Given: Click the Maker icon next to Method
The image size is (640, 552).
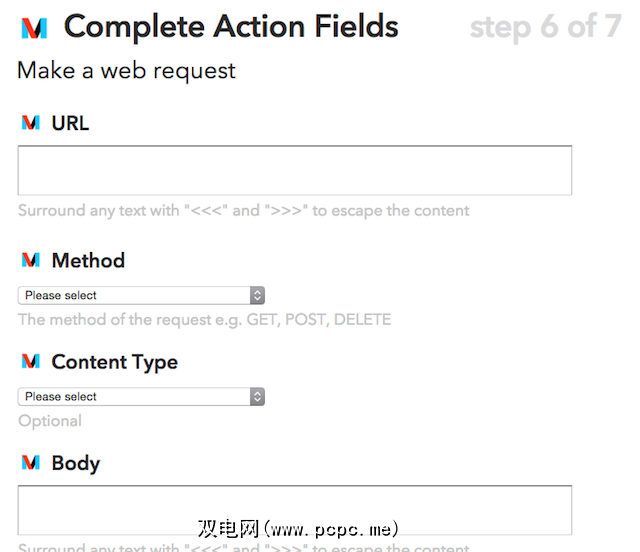Looking at the screenshot, I should [31, 260].
